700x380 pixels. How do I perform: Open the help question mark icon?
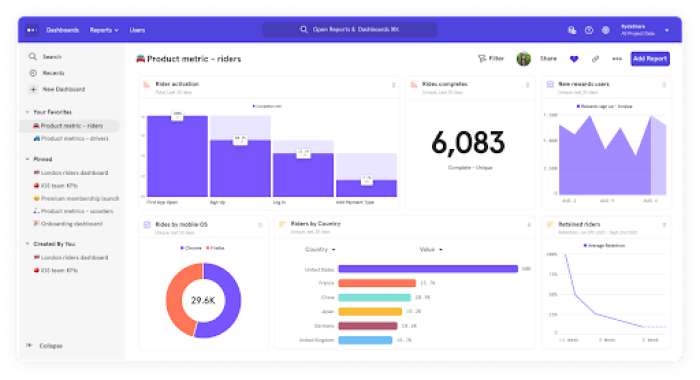589,30
